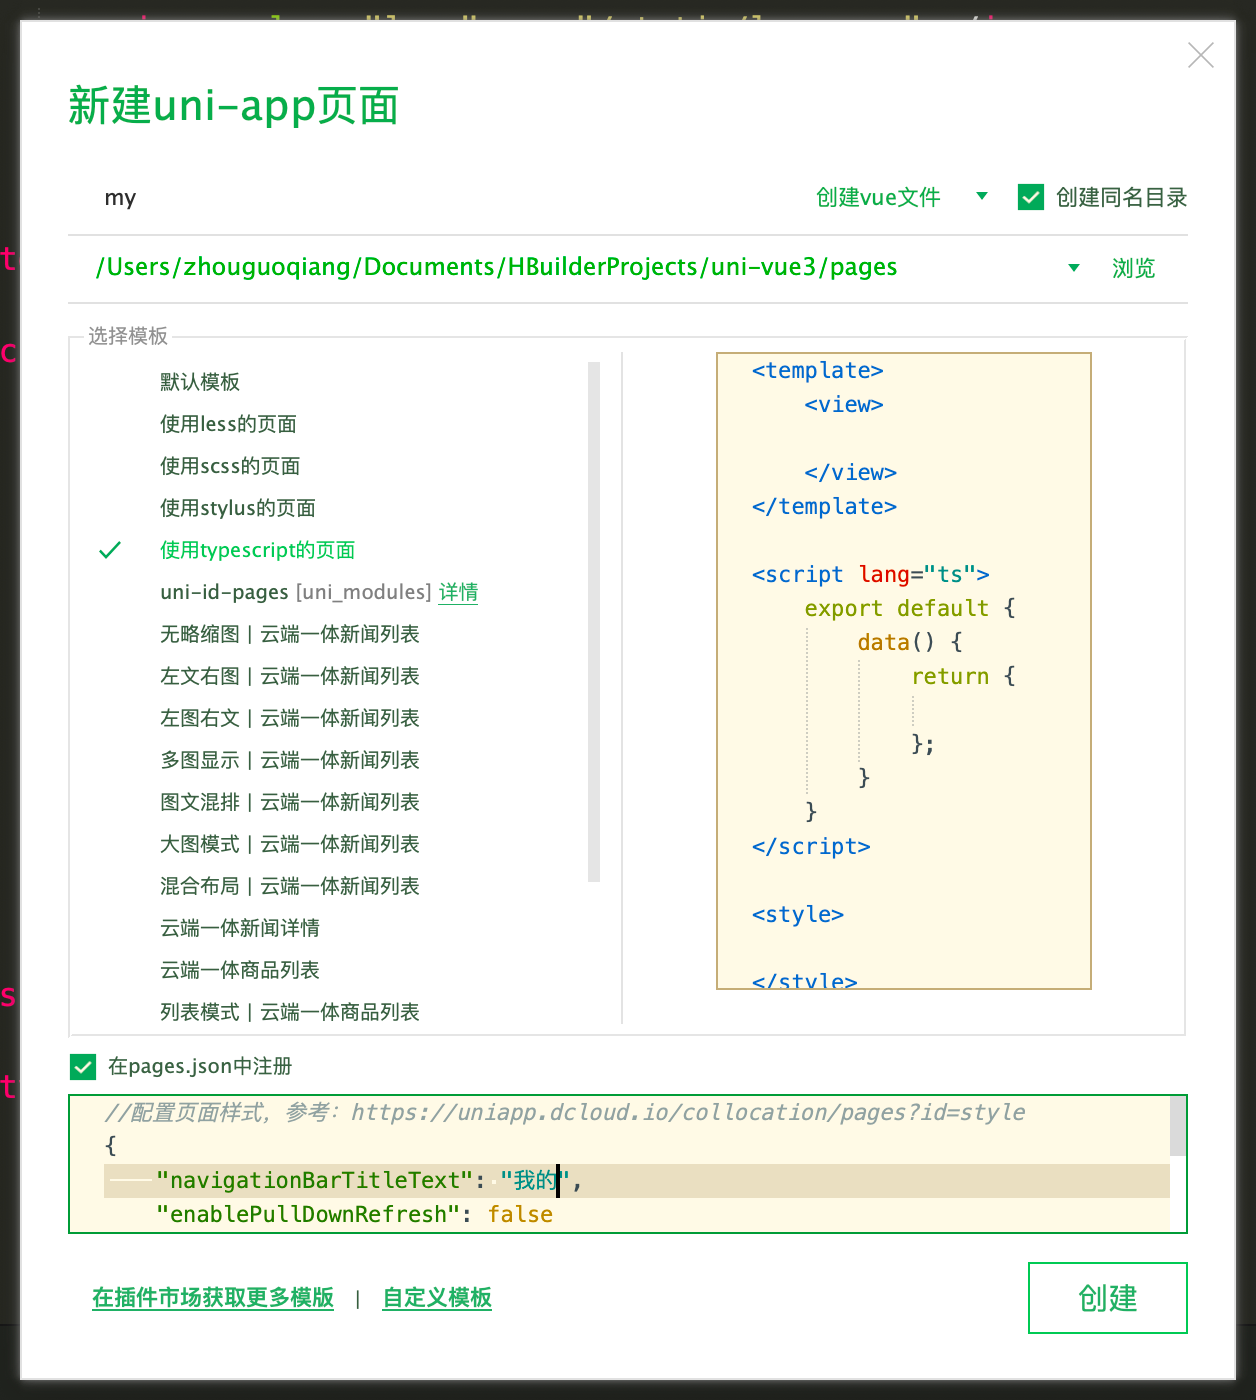1256x1400 pixels.
Task: Select the 使用less的页面 template
Action: coord(228,424)
